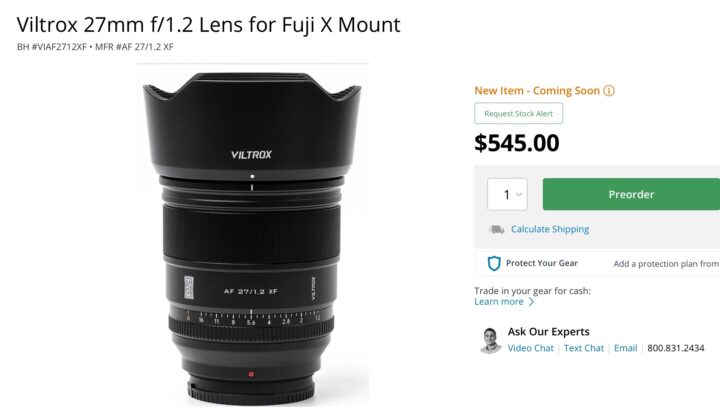The image size is (720, 407).
Task: Open the Calculate Shipping link
Action: pos(550,229)
